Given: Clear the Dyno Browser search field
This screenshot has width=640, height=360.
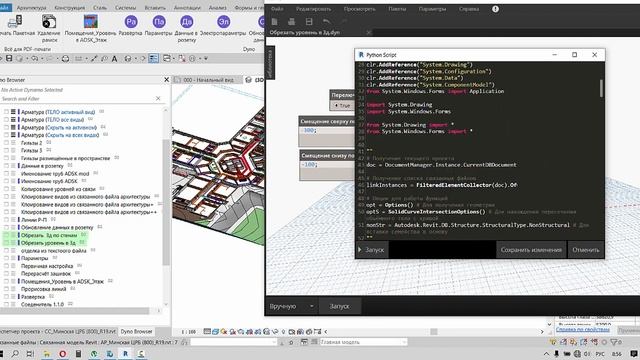Looking at the screenshot, I should (158, 98).
